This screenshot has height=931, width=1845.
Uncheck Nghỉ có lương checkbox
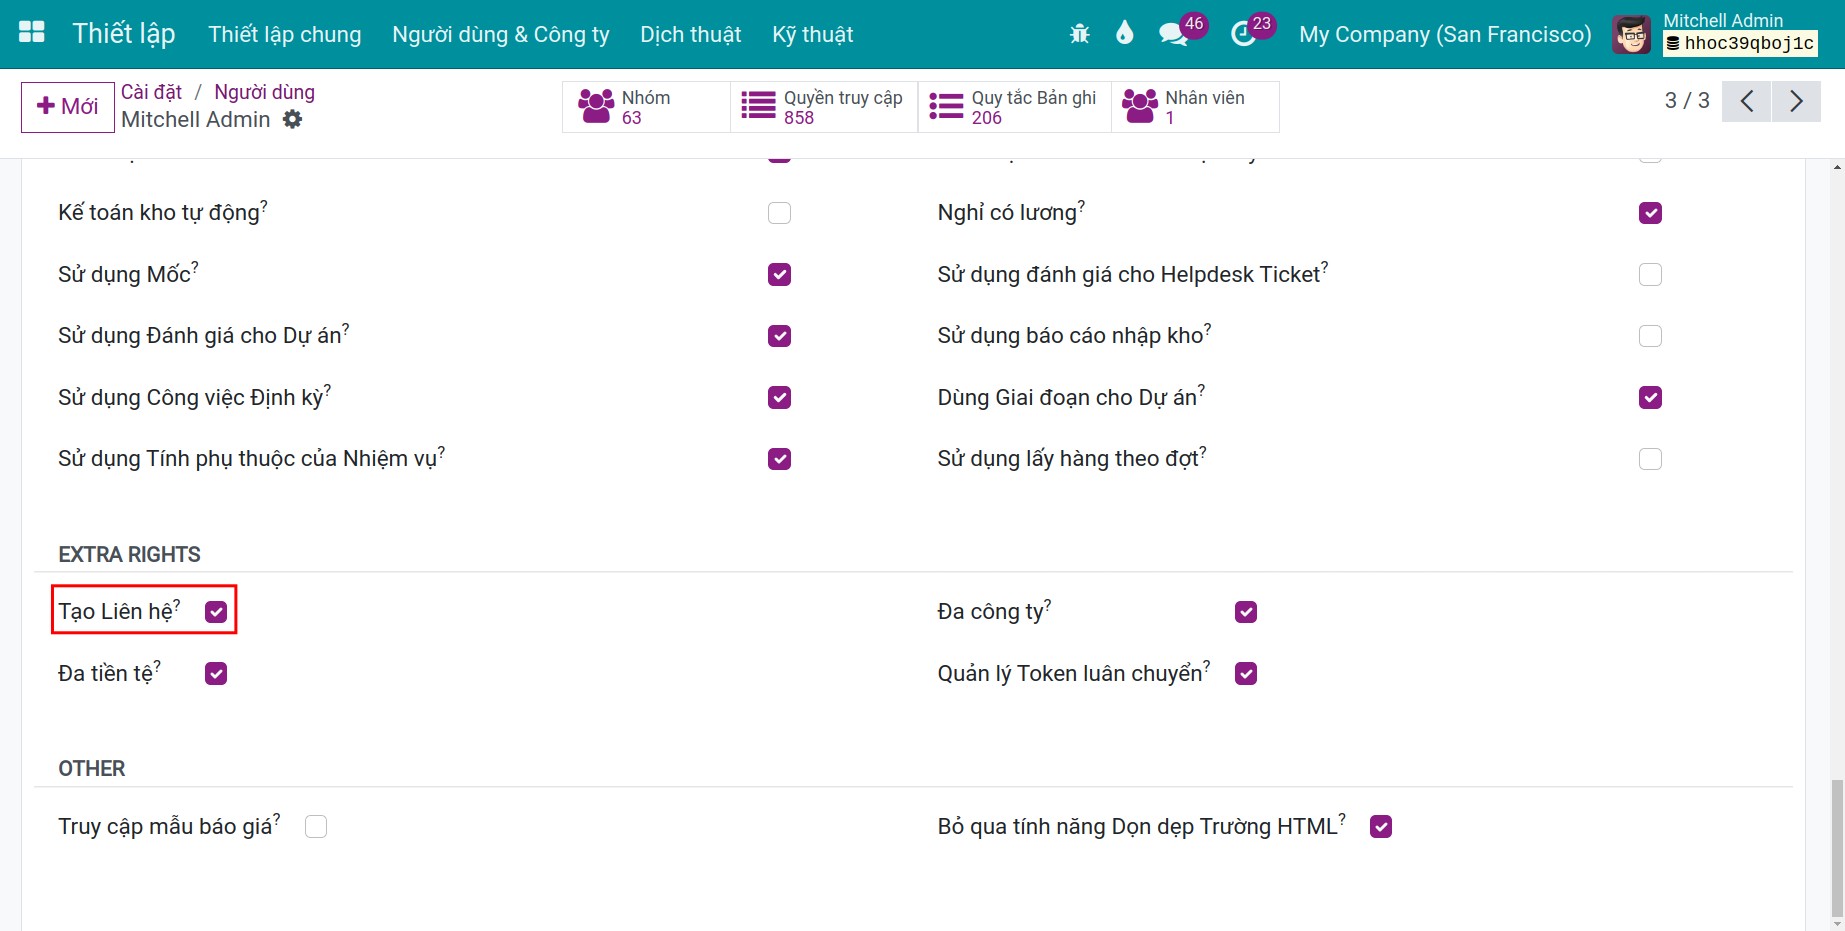(x=1650, y=213)
